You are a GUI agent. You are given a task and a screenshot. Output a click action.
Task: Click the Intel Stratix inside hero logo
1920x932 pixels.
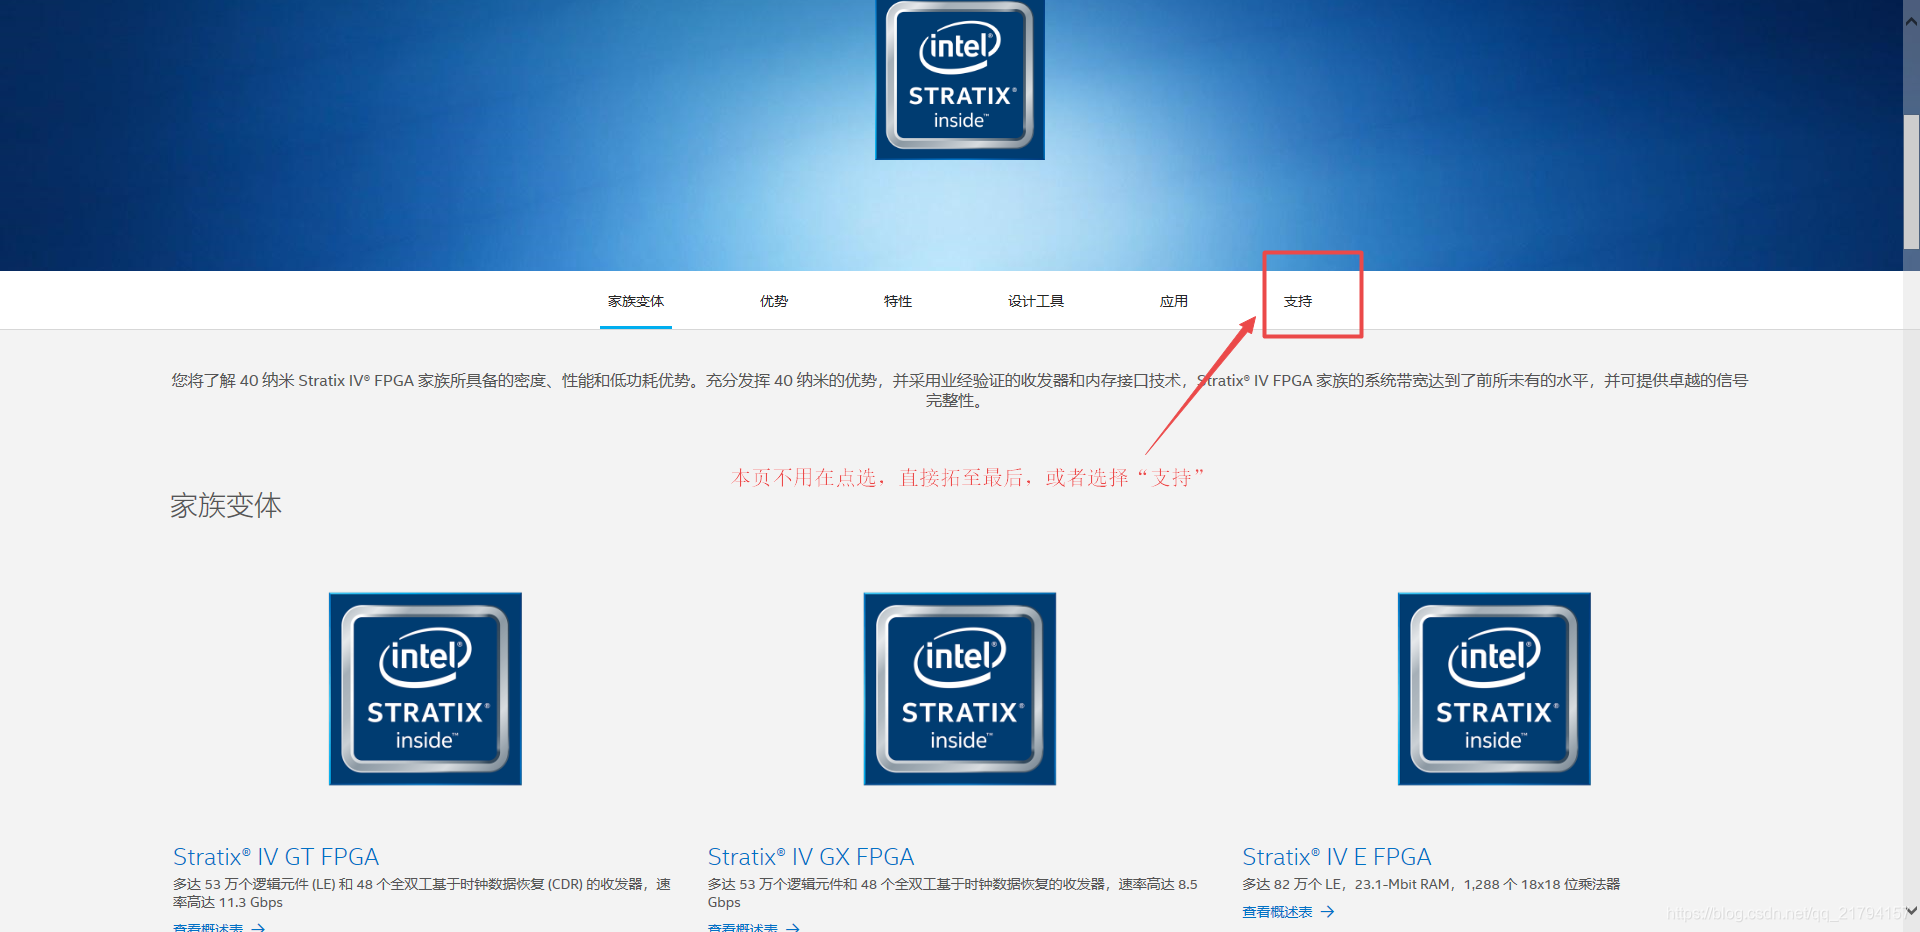(x=960, y=79)
